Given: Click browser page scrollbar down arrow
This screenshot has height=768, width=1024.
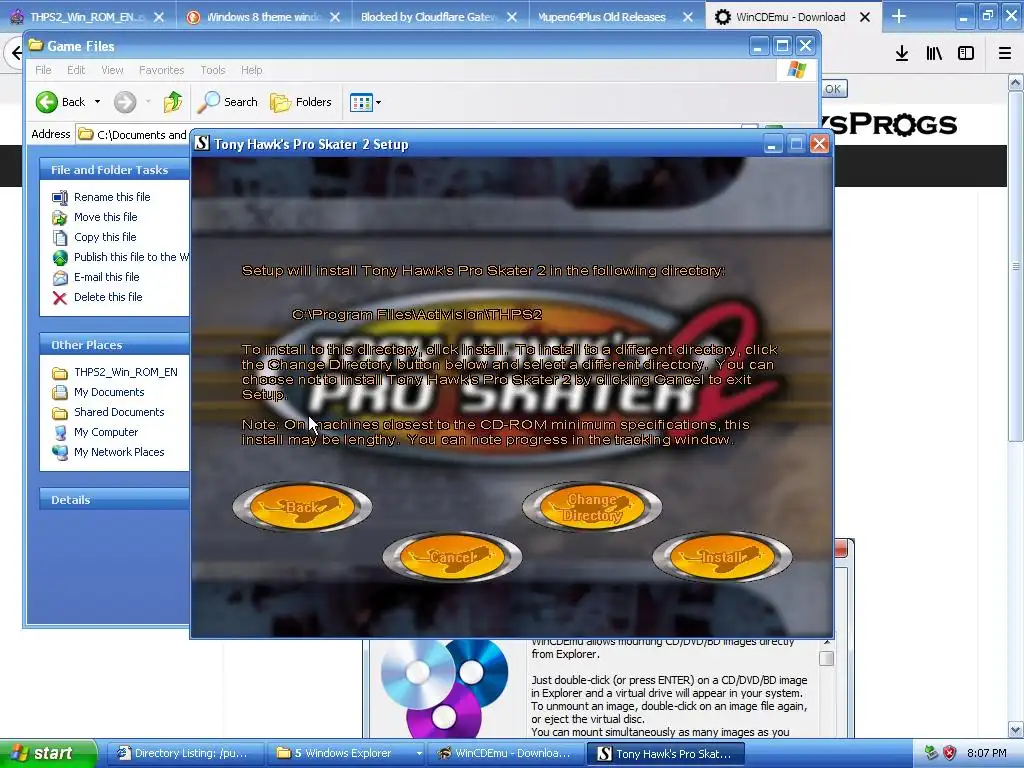Looking at the screenshot, I should (1016, 729).
